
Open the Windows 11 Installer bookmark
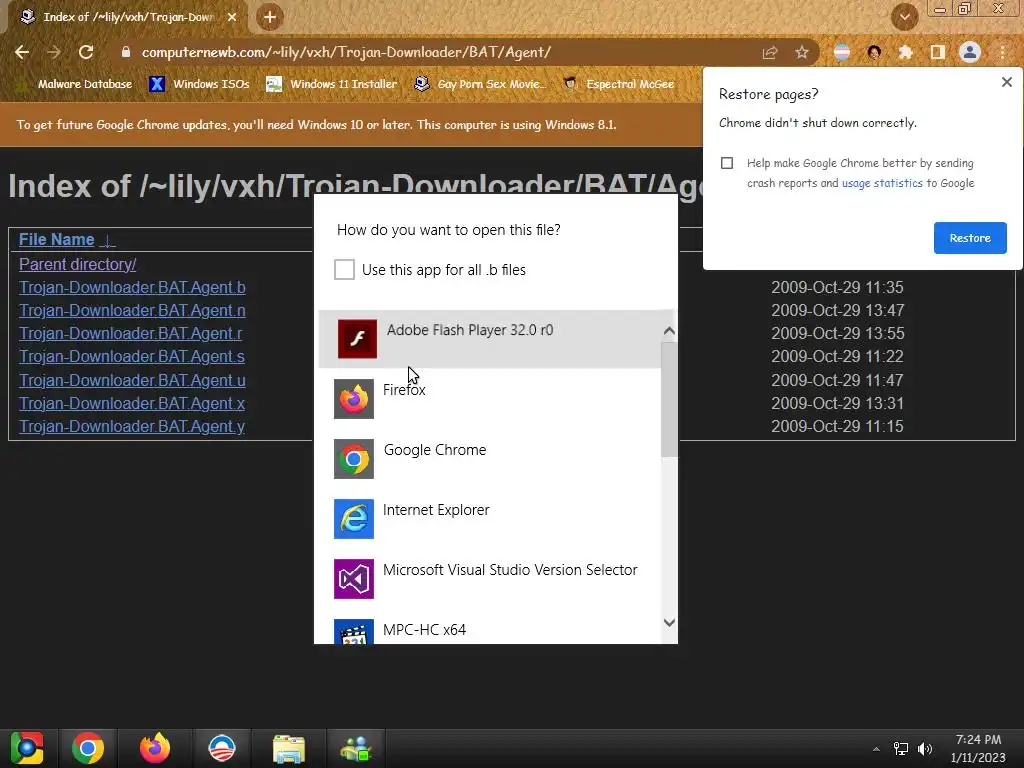coord(332,84)
